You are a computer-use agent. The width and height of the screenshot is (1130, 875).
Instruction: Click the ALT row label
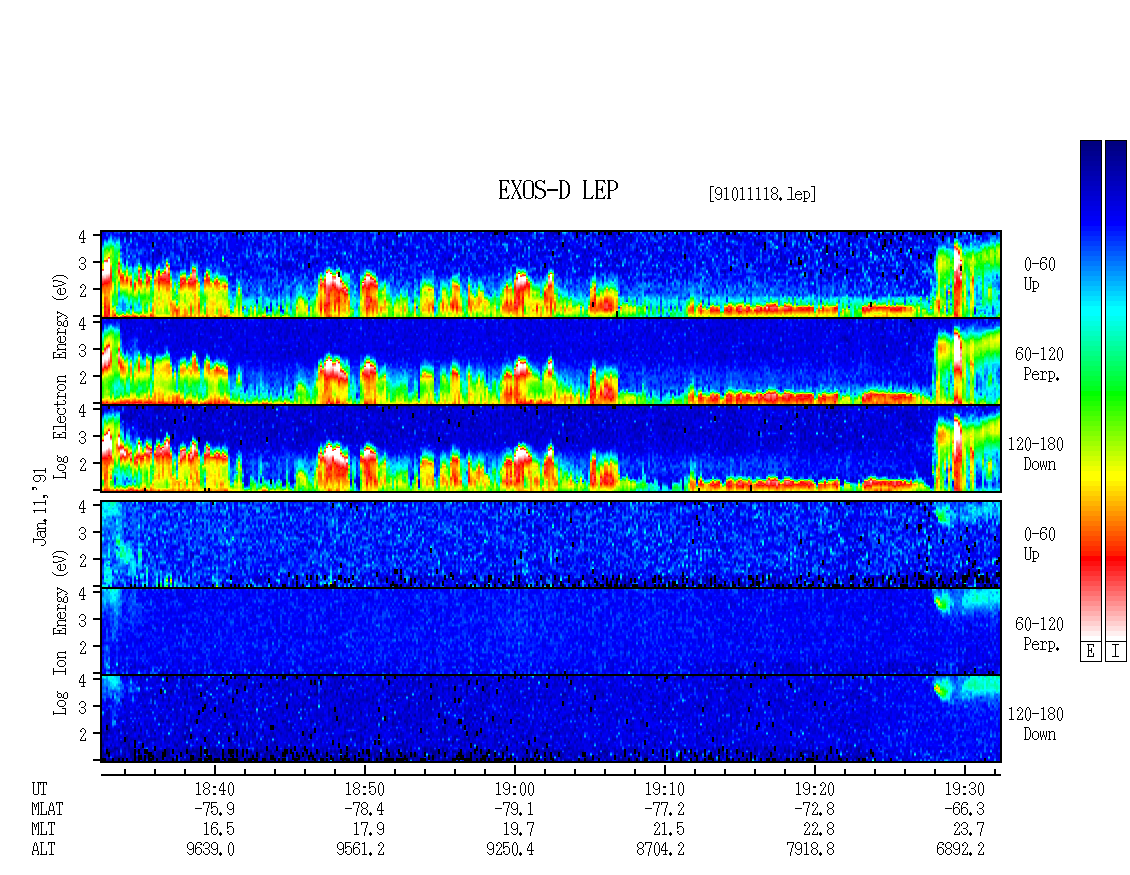tap(43, 850)
